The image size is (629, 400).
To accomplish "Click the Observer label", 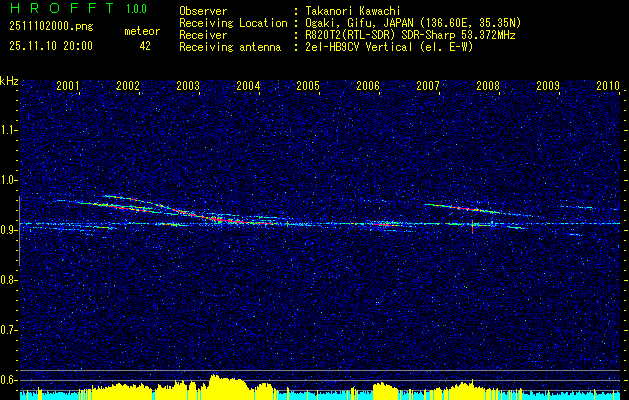I will tap(203, 11).
